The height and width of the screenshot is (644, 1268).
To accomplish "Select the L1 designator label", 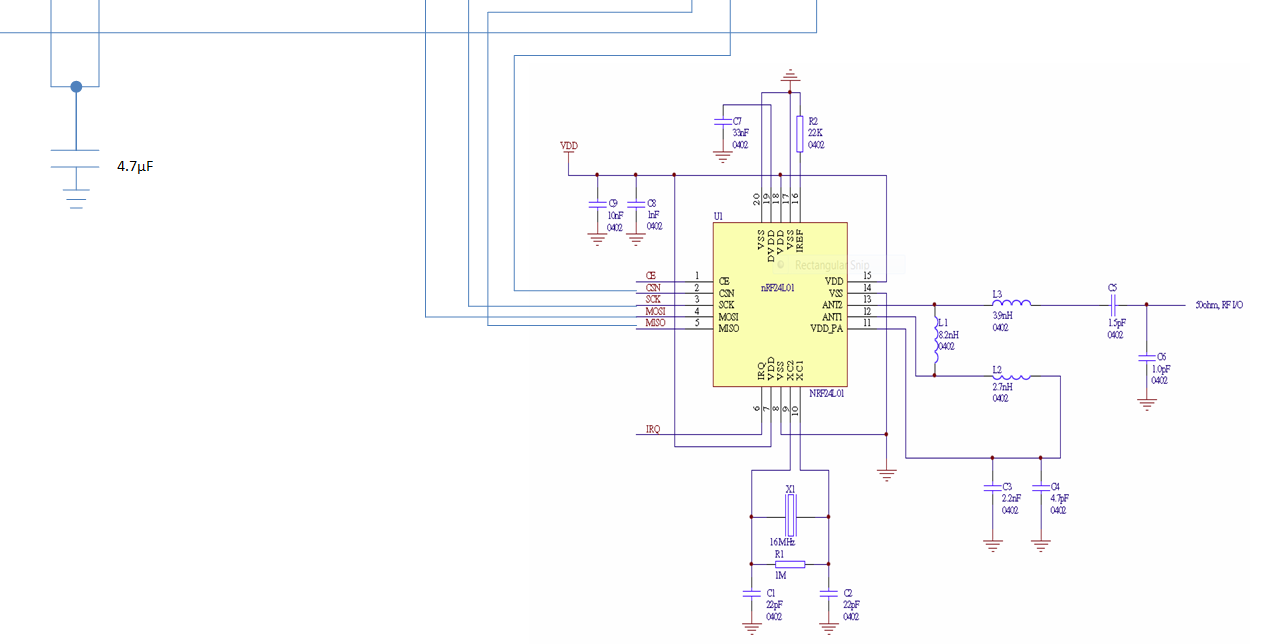I will click(x=942, y=324).
